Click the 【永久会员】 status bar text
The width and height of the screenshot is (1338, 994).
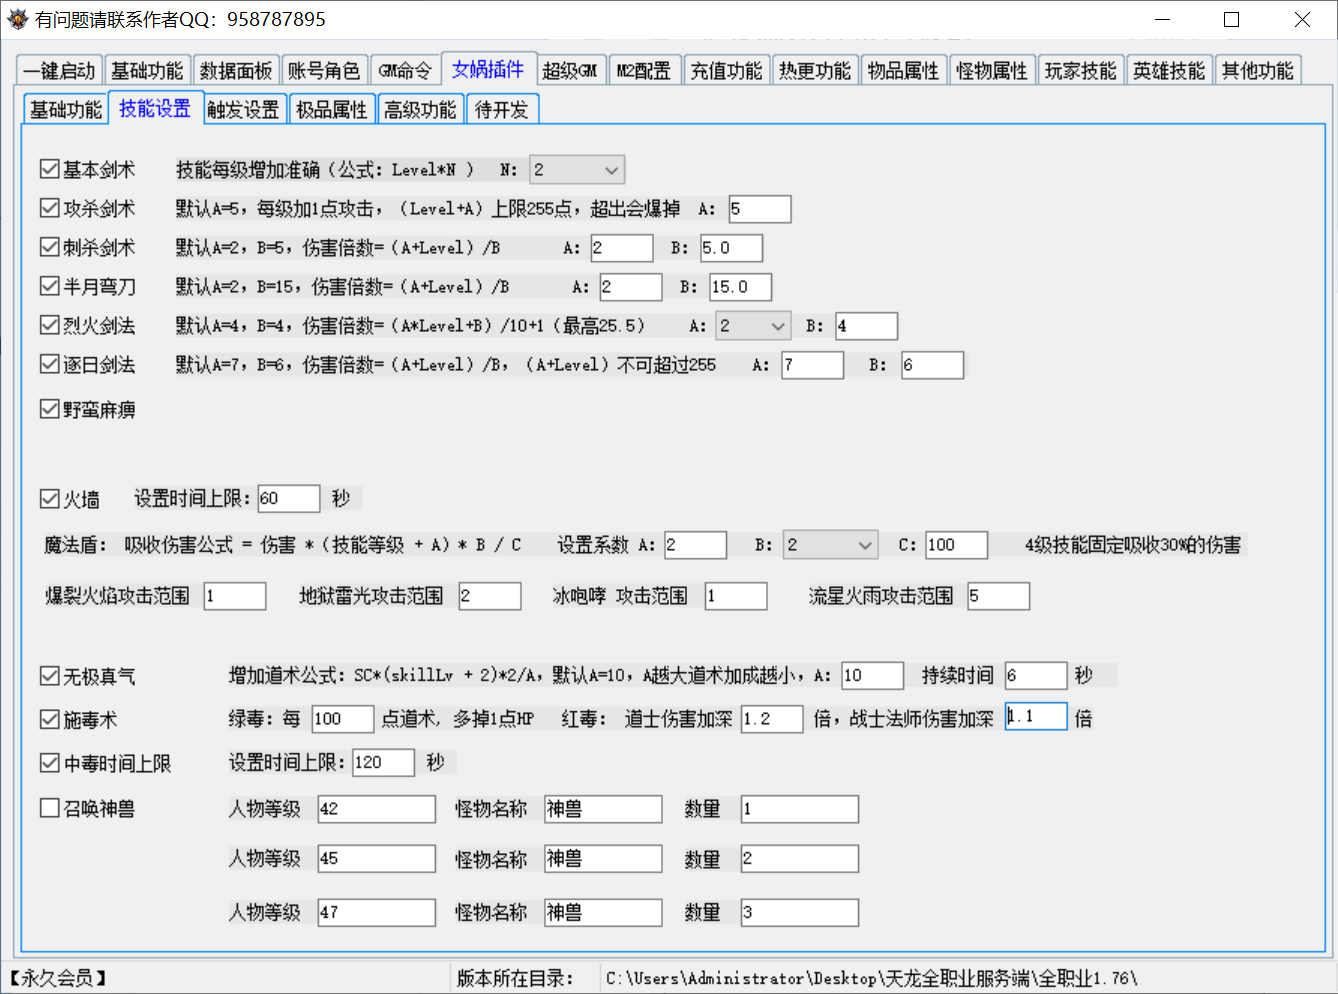click(60, 978)
